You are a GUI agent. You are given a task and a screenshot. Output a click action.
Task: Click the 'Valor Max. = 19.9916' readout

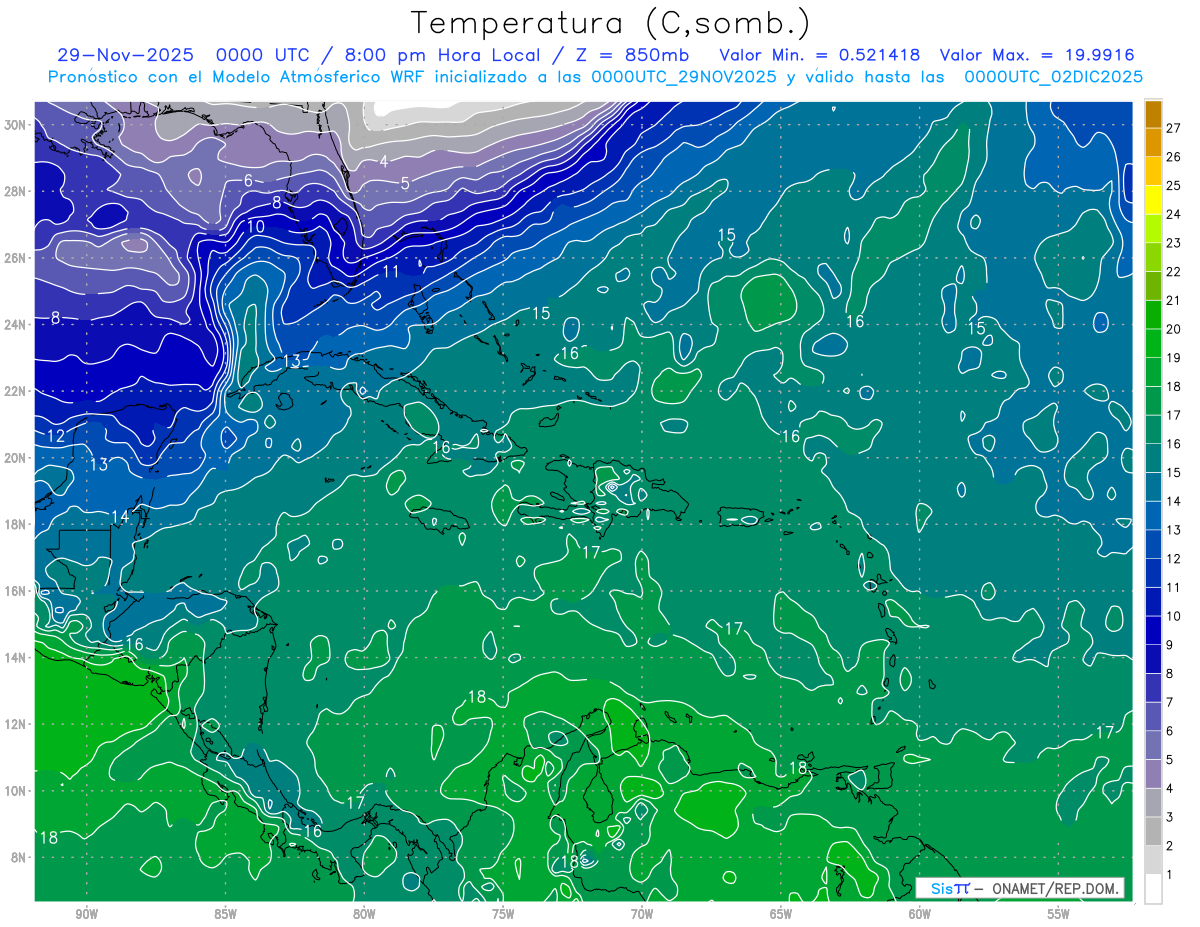1037,56
